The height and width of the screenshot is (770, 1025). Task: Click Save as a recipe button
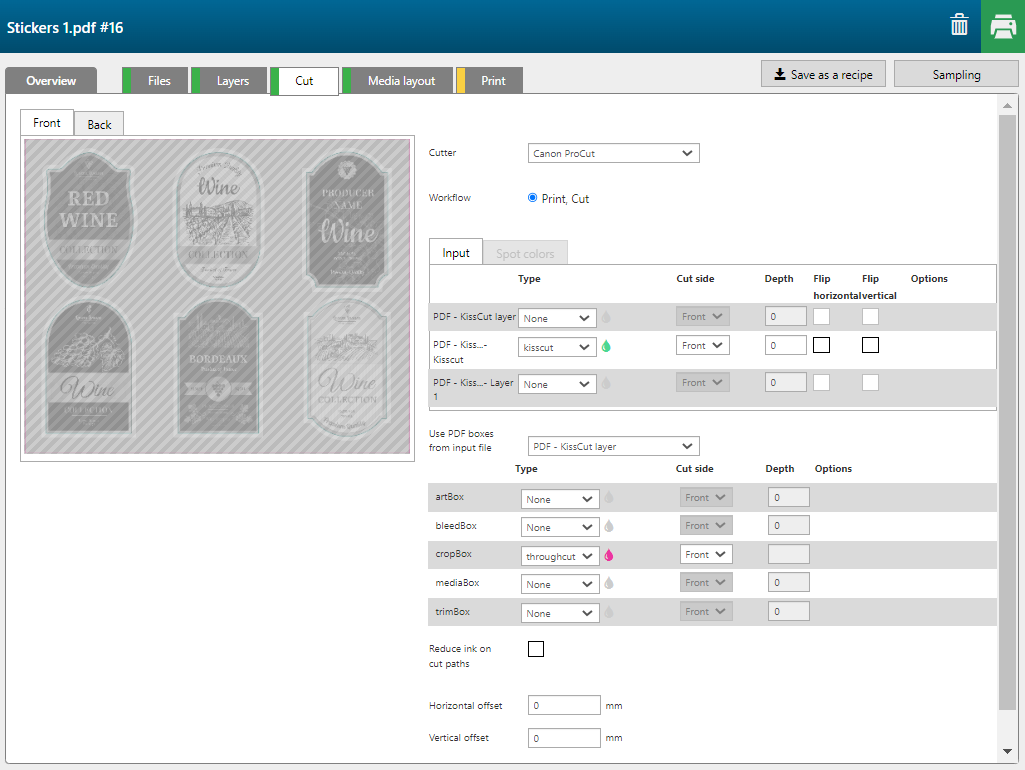click(822, 75)
